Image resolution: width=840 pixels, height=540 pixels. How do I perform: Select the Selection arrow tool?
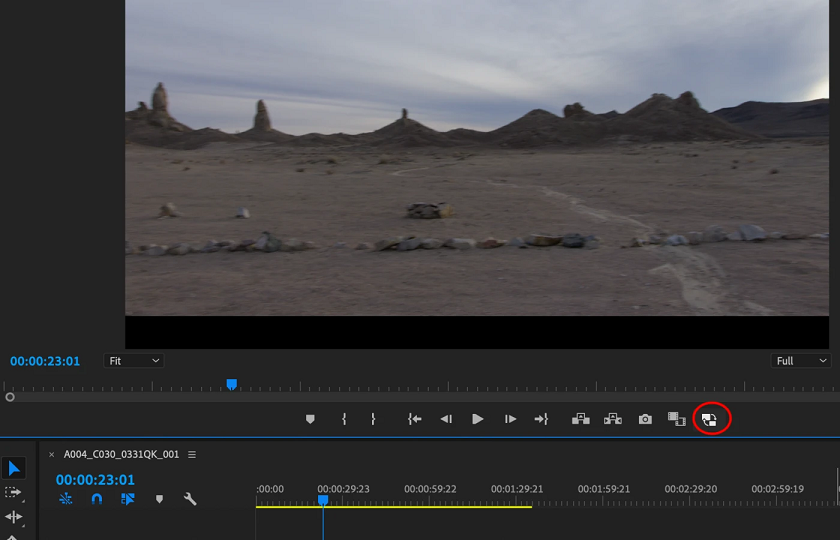14,468
